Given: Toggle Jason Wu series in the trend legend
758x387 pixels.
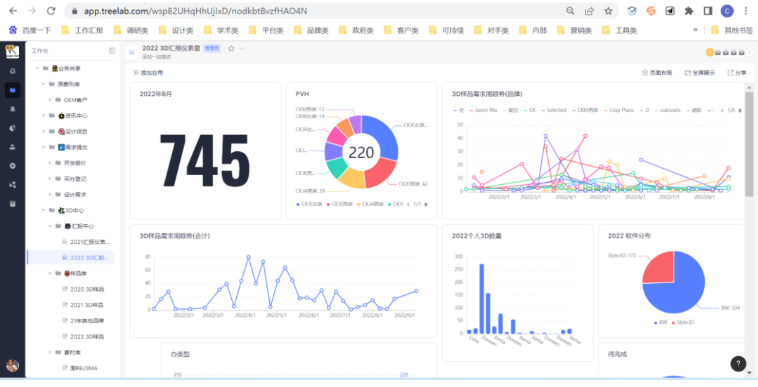Looking at the screenshot, I should click(x=483, y=110).
